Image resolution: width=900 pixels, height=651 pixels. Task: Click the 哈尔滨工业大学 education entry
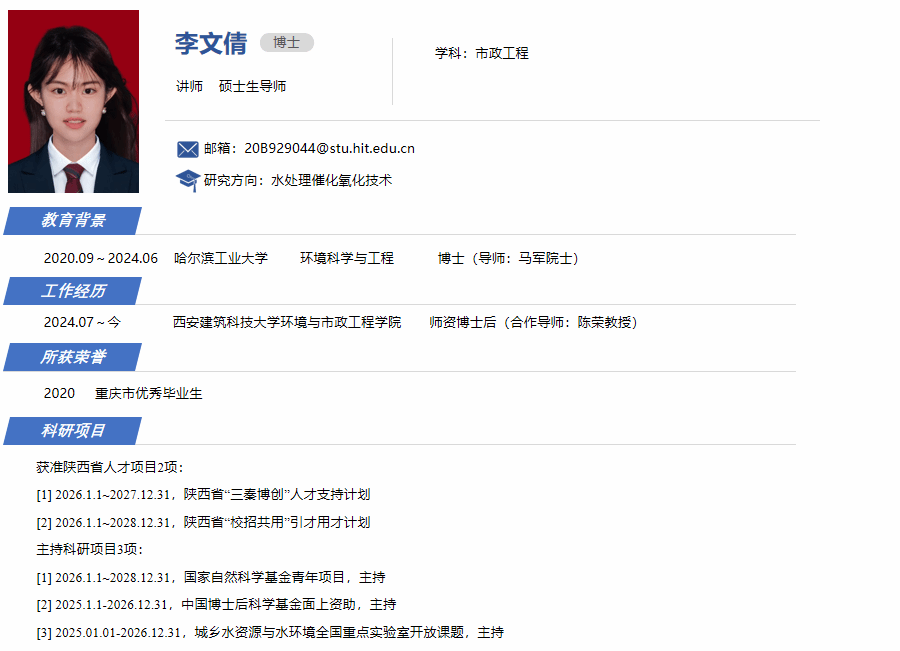[221, 258]
